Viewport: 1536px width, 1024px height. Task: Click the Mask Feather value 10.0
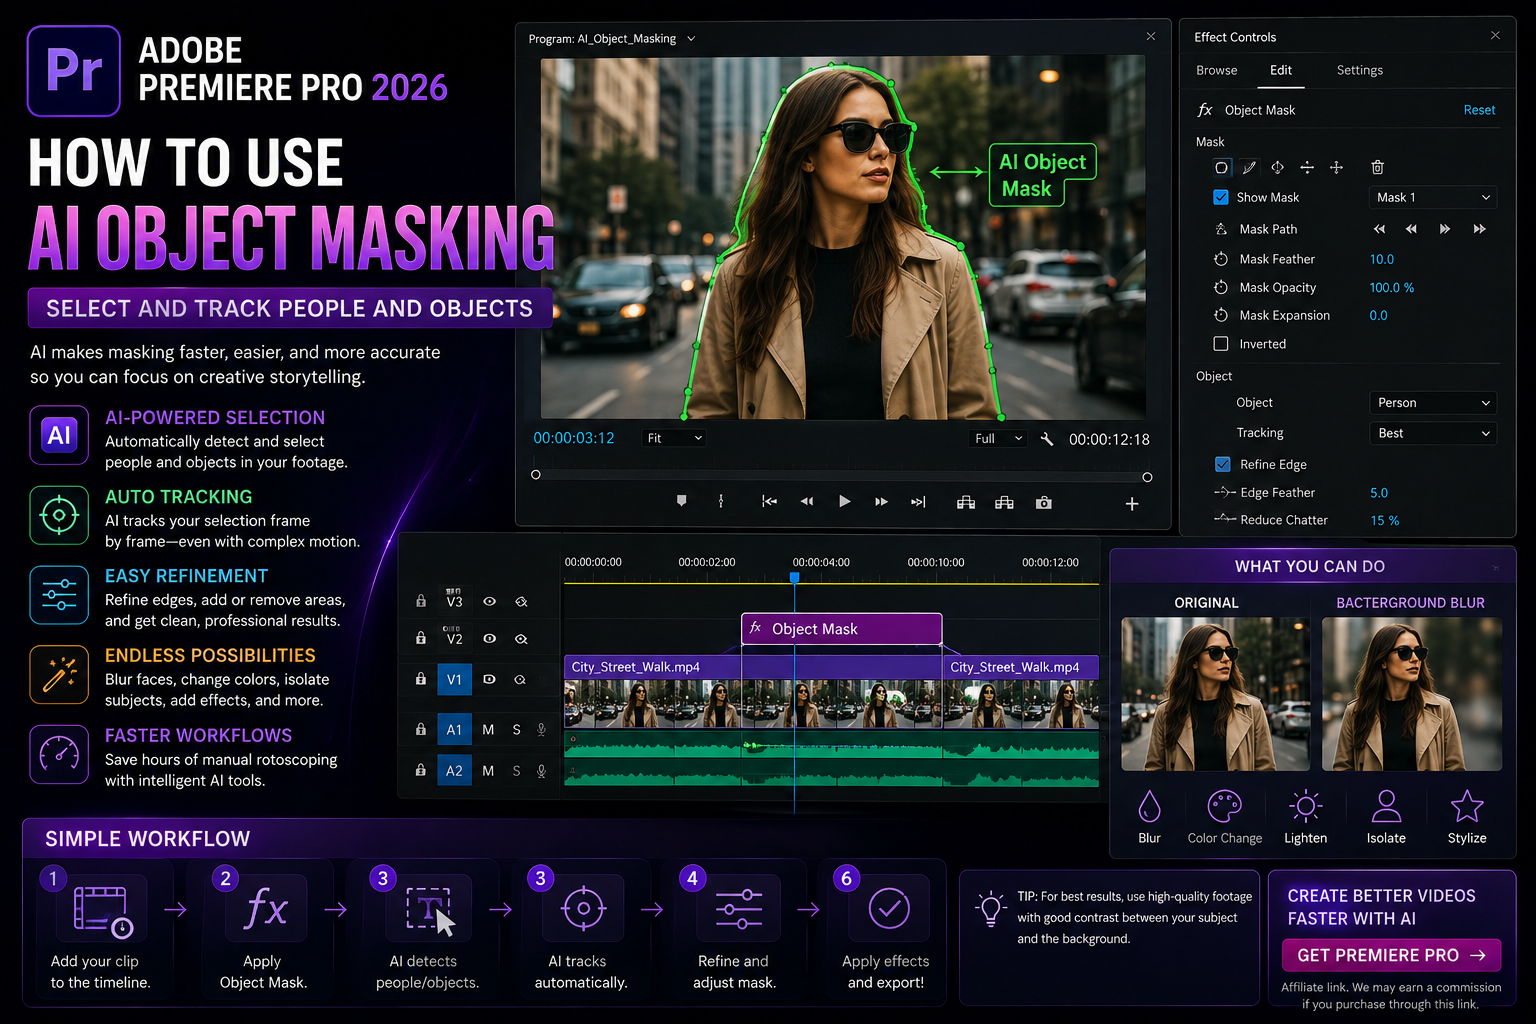pyautogui.click(x=1381, y=259)
